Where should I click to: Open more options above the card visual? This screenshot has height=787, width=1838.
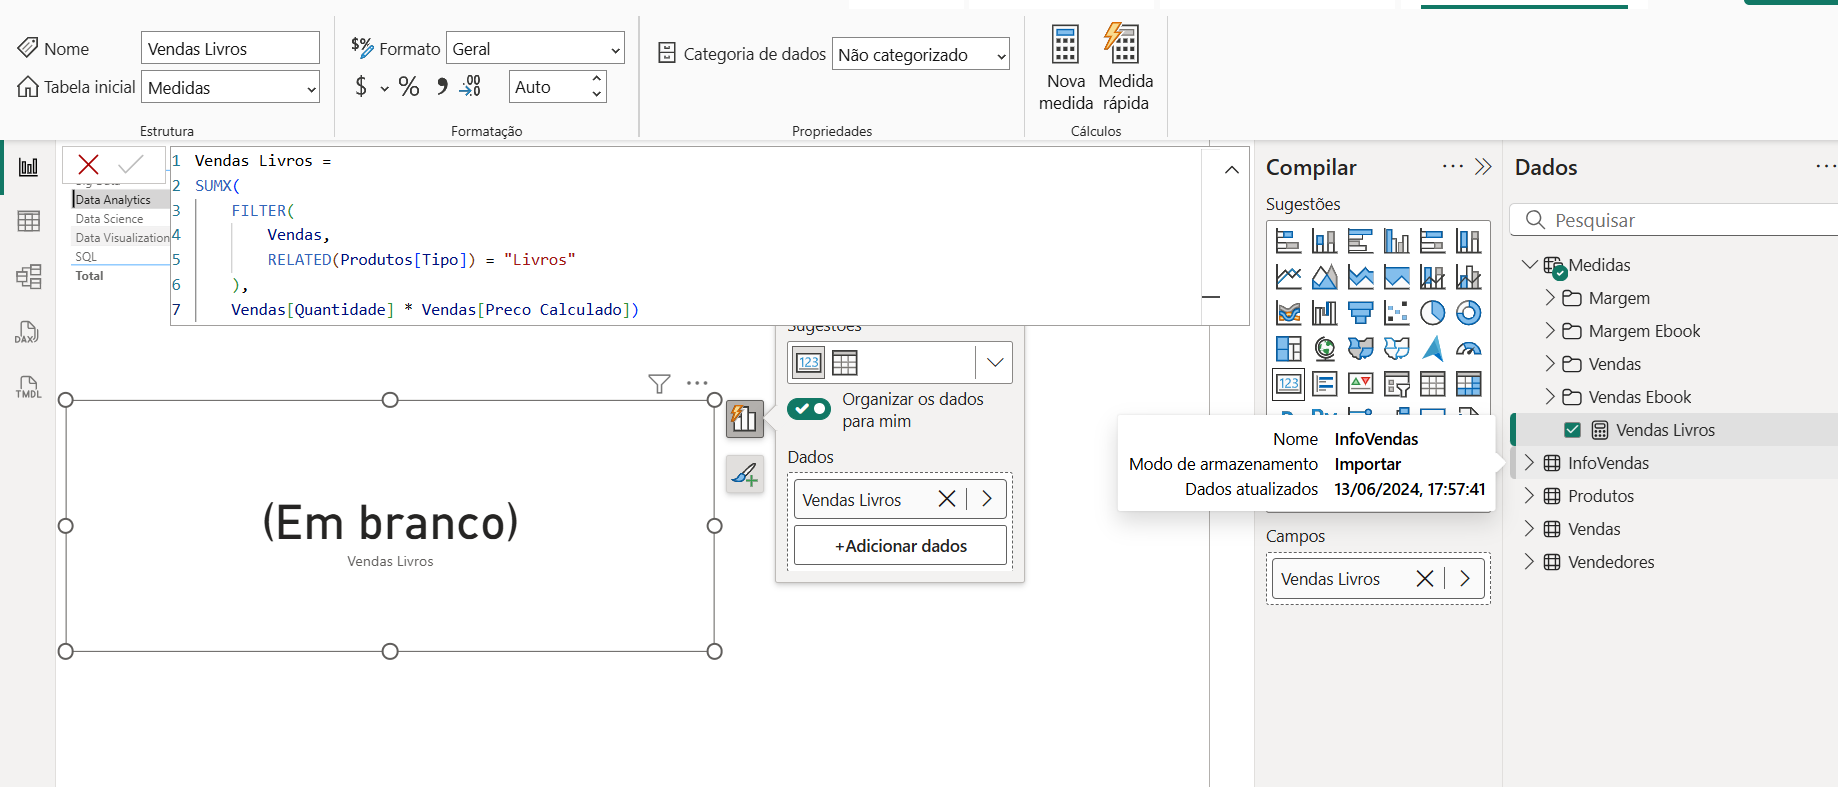point(697,383)
